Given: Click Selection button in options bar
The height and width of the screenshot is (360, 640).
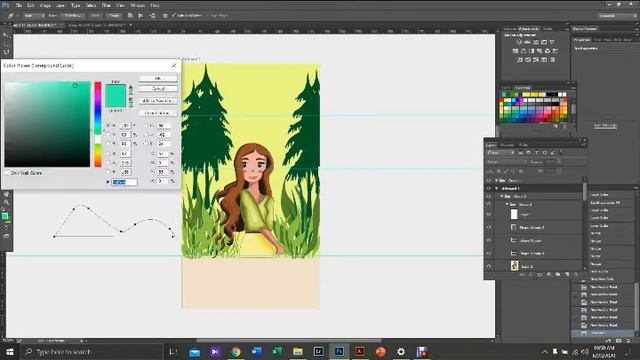Looking at the screenshot, I should pos(73,16).
